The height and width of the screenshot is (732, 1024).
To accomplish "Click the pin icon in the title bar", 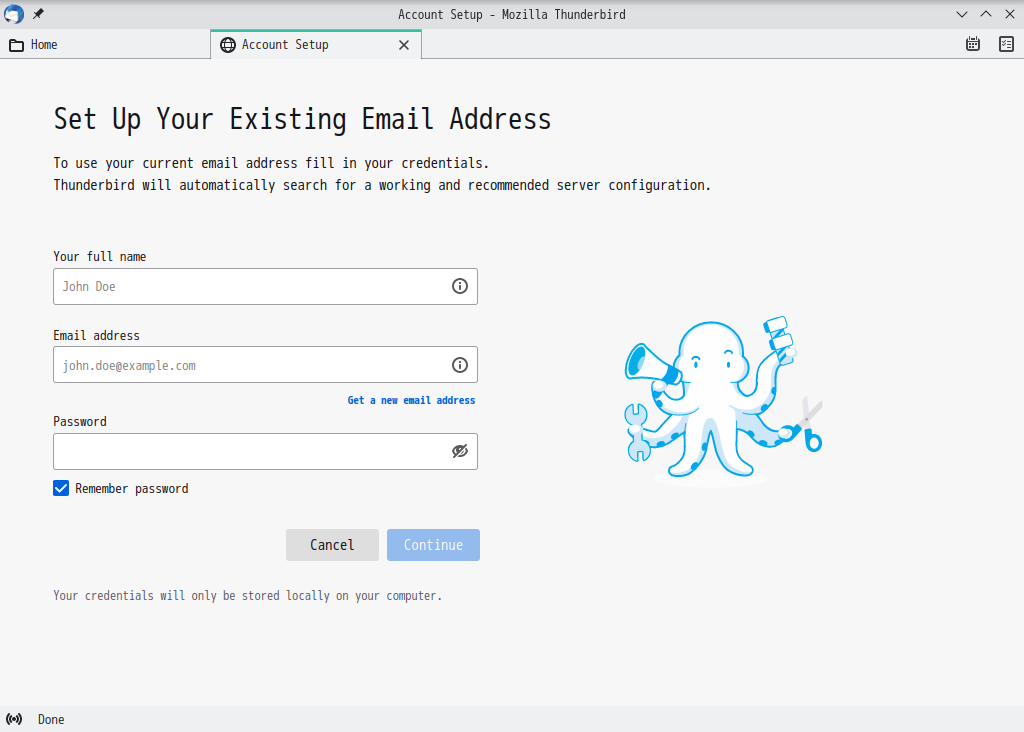I will [x=39, y=14].
